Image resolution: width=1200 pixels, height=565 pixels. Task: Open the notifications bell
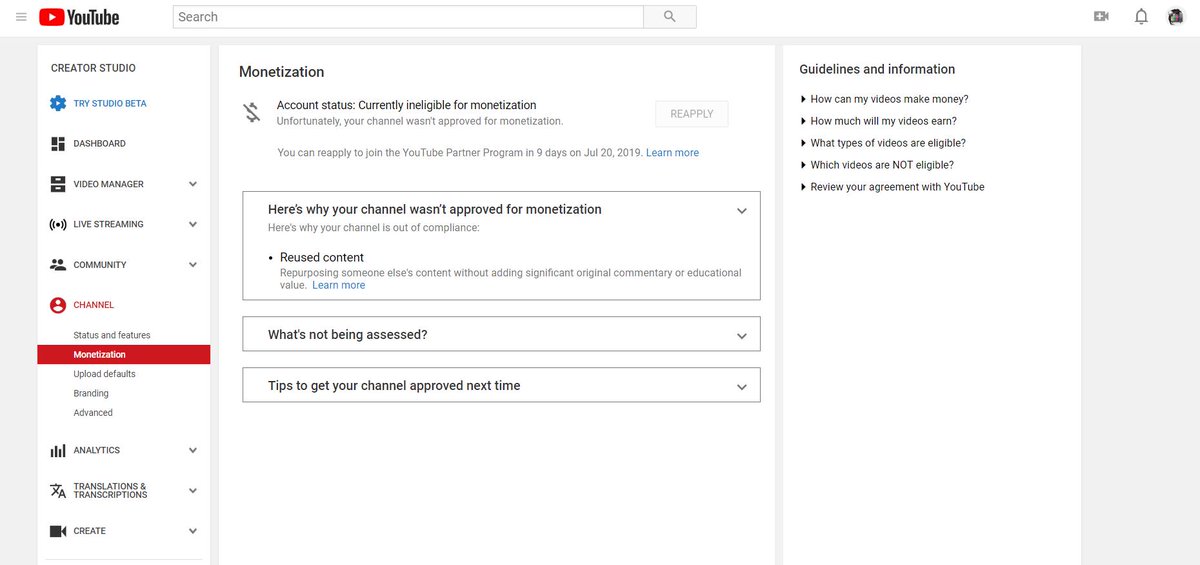click(1141, 17)
